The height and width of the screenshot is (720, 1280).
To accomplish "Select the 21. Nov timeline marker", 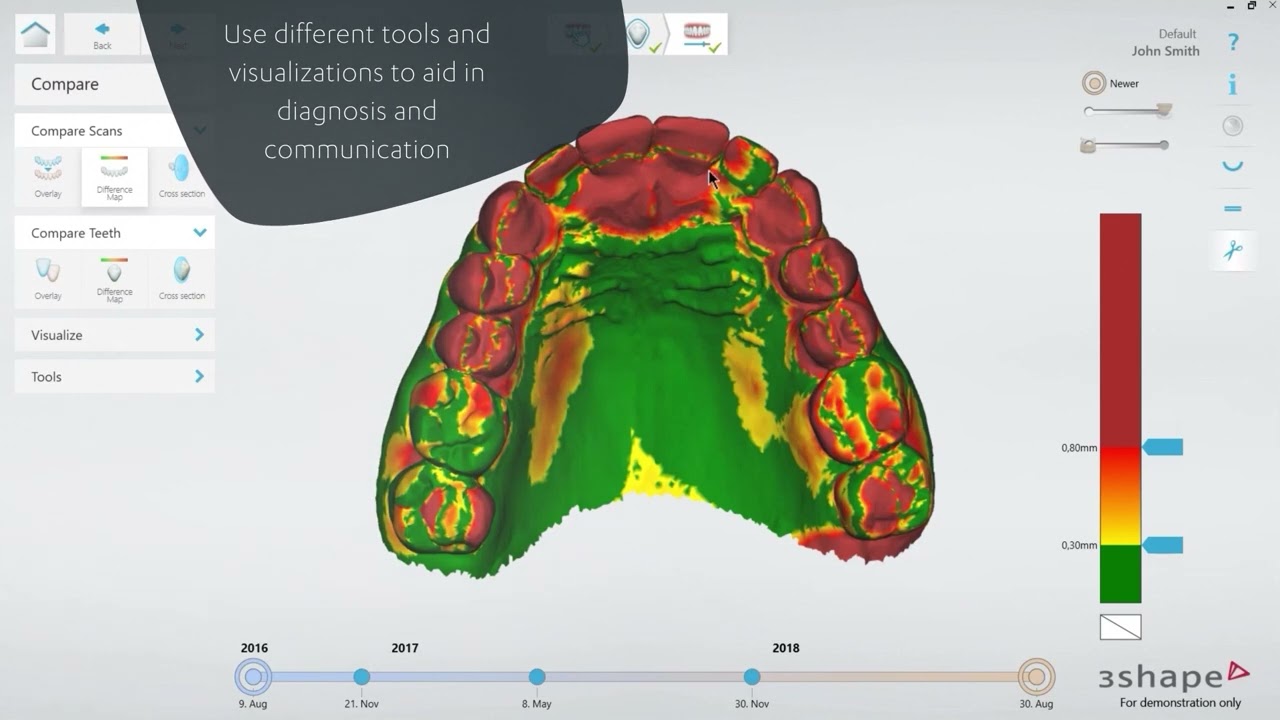I will coord(362,677).
